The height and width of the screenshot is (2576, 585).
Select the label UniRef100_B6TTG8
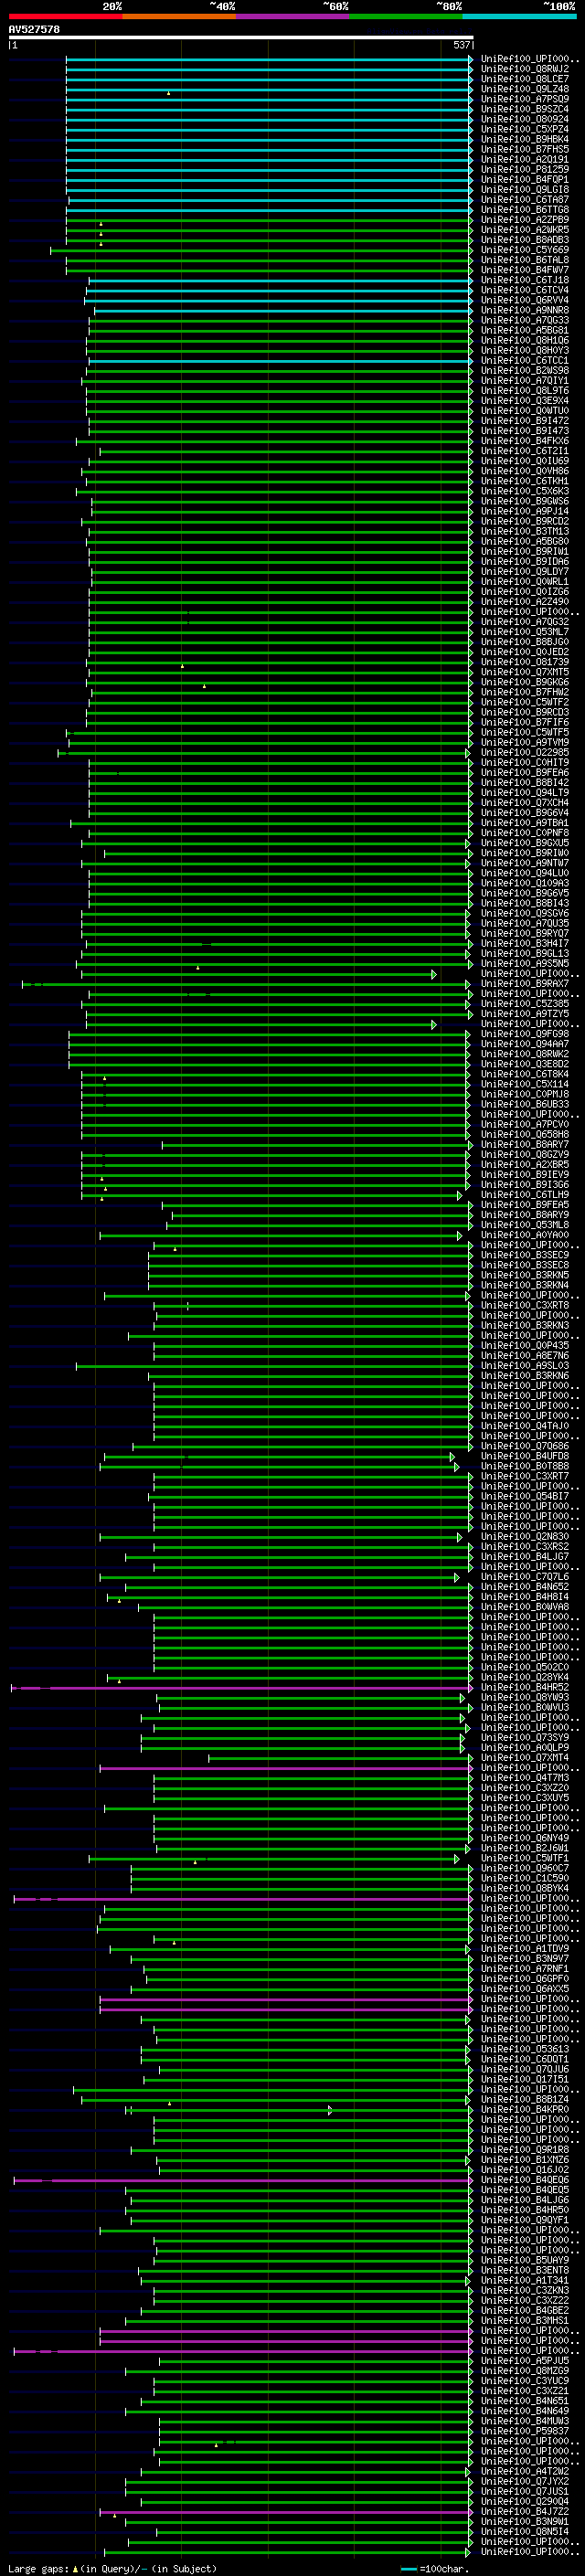[525, 209]
